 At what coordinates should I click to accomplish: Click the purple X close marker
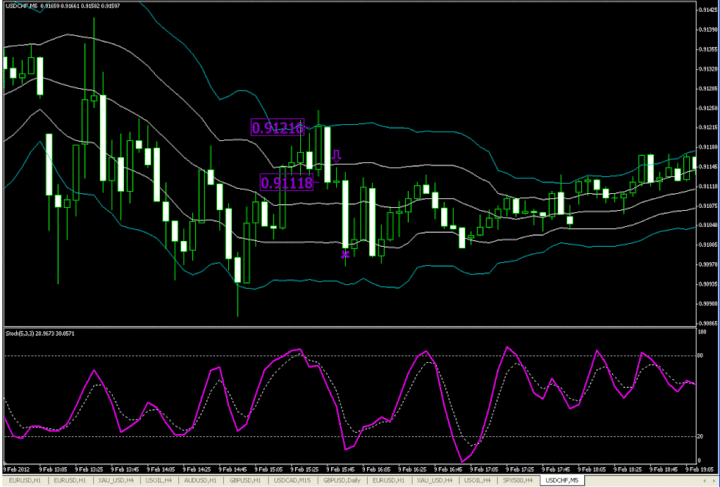coord(345,254)
